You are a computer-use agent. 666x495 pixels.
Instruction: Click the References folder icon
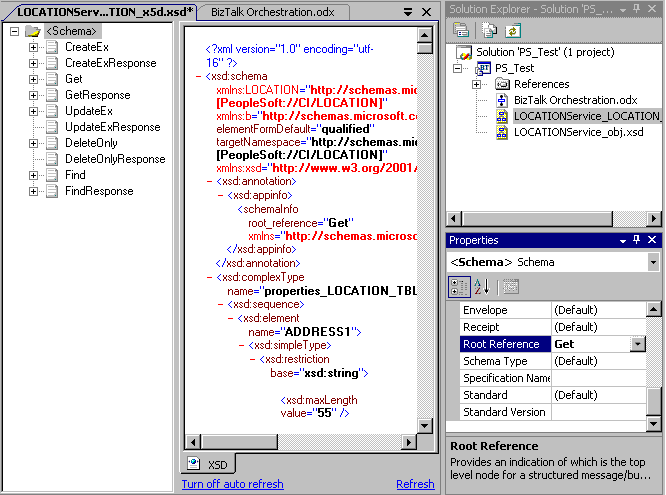point(502,84)
